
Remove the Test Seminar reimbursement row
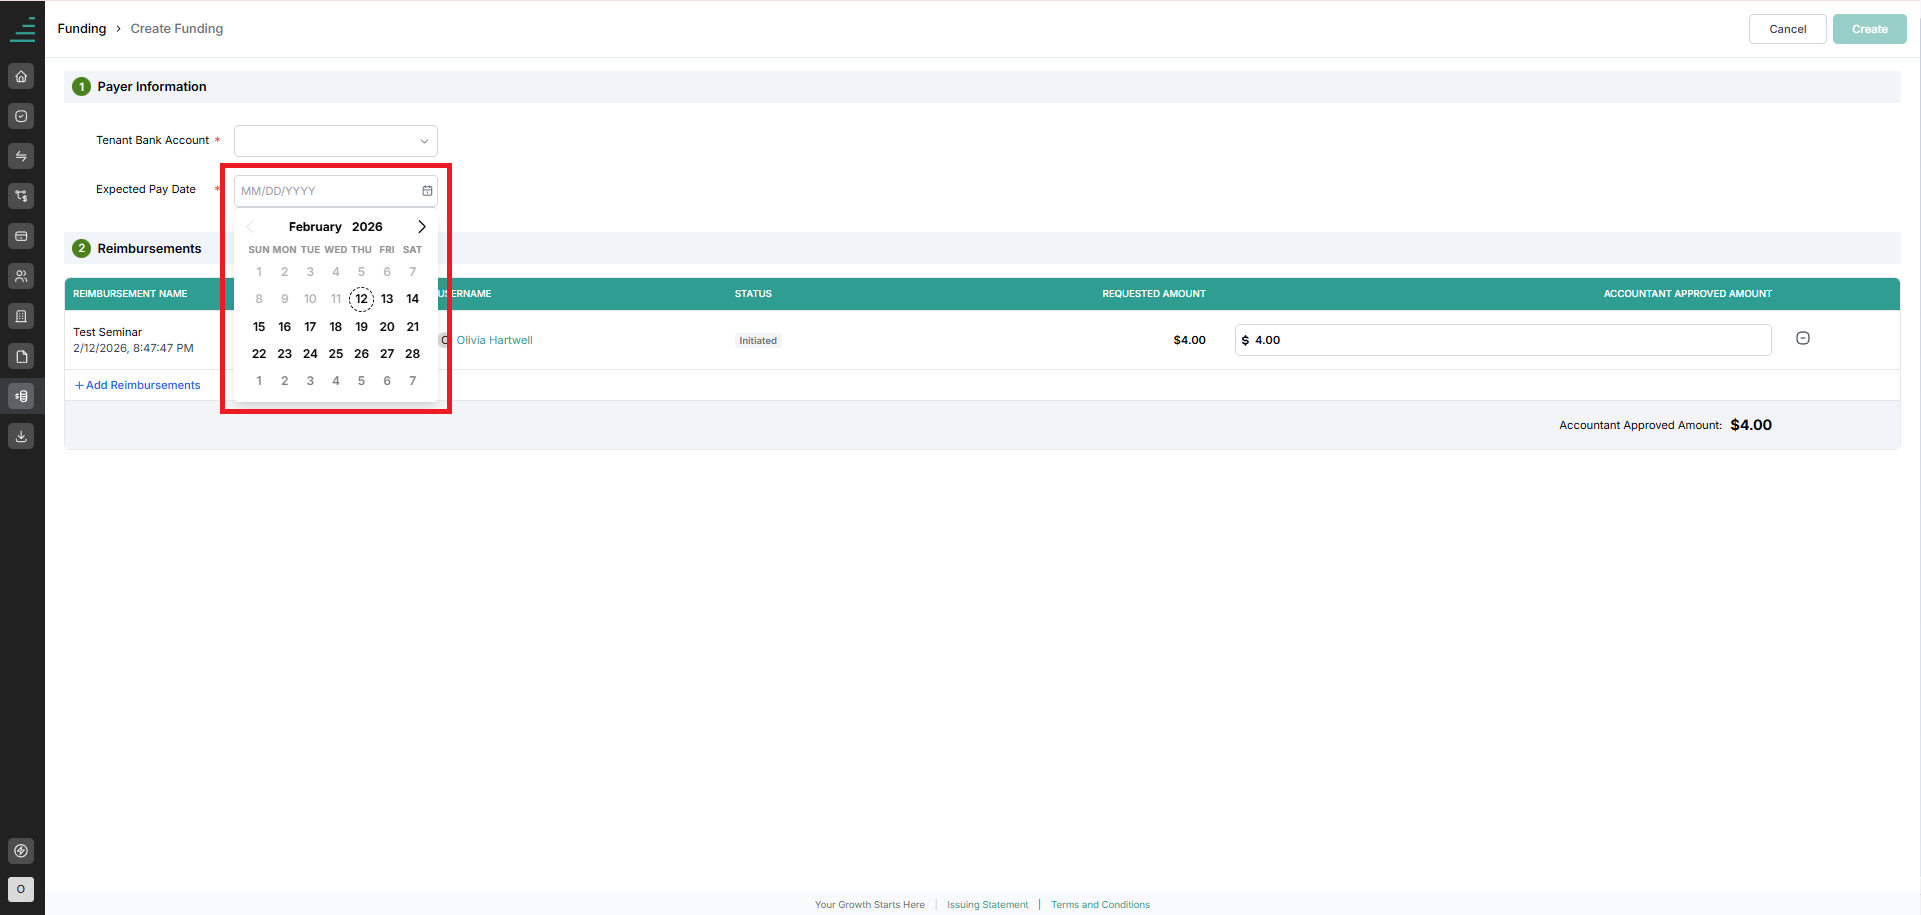(1803, 338)
